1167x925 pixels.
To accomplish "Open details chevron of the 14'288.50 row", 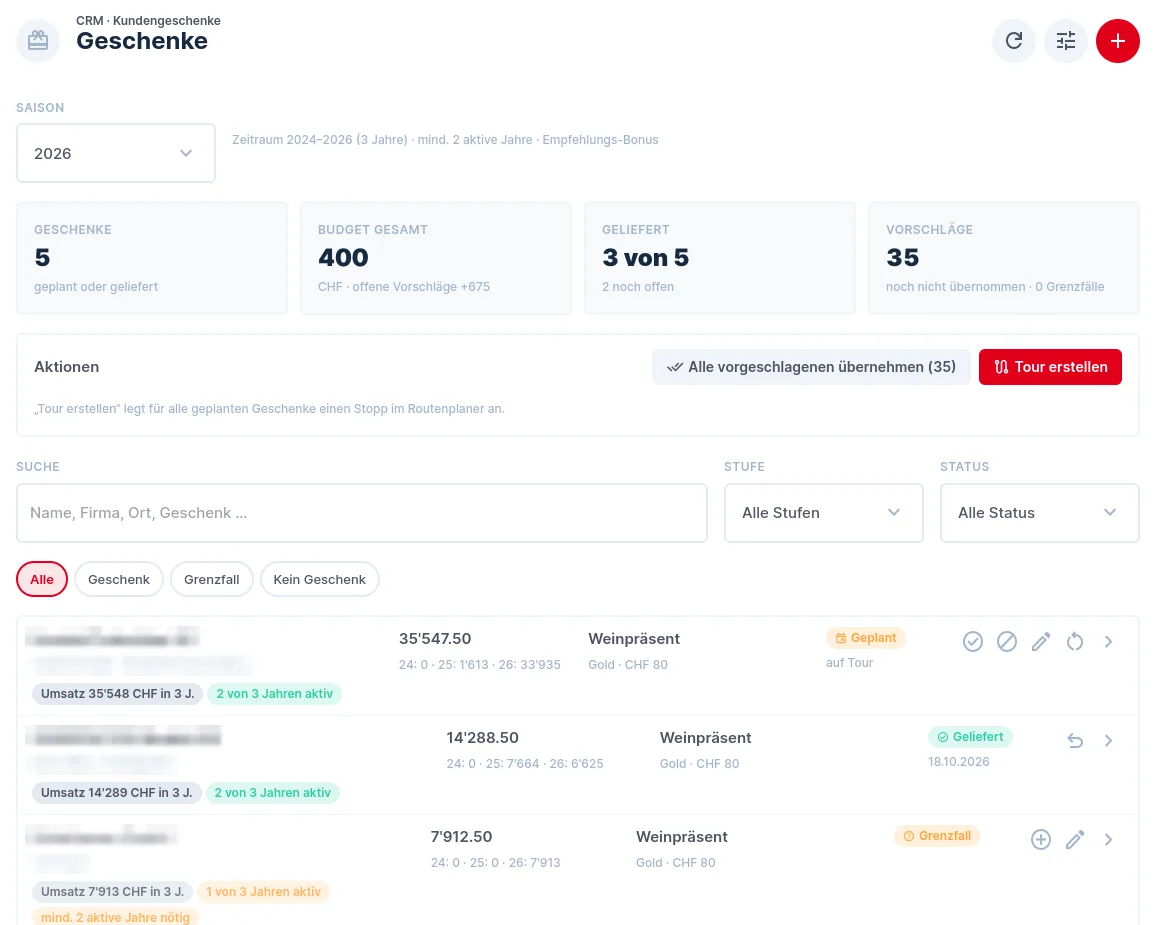I will click(1108, 740).
